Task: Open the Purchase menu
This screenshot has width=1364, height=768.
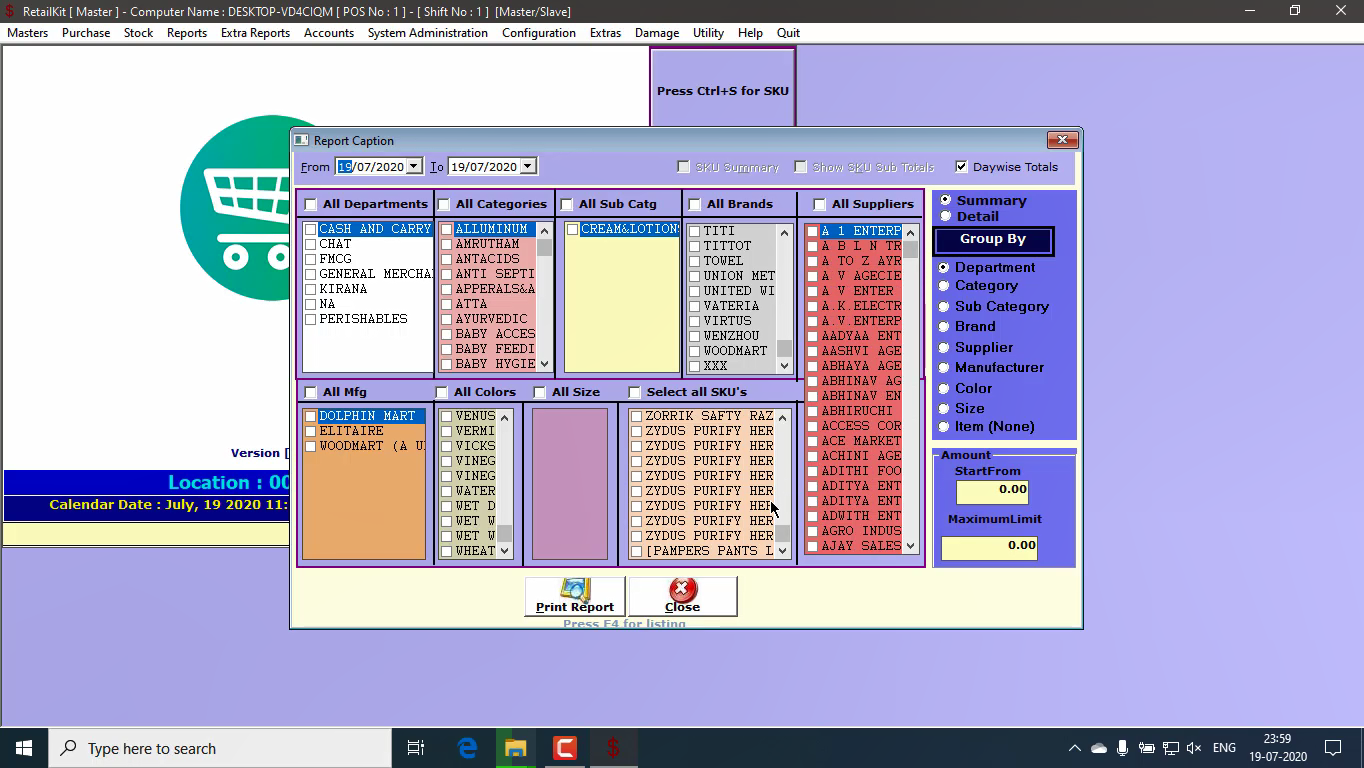Action: [x=86, y=33]
